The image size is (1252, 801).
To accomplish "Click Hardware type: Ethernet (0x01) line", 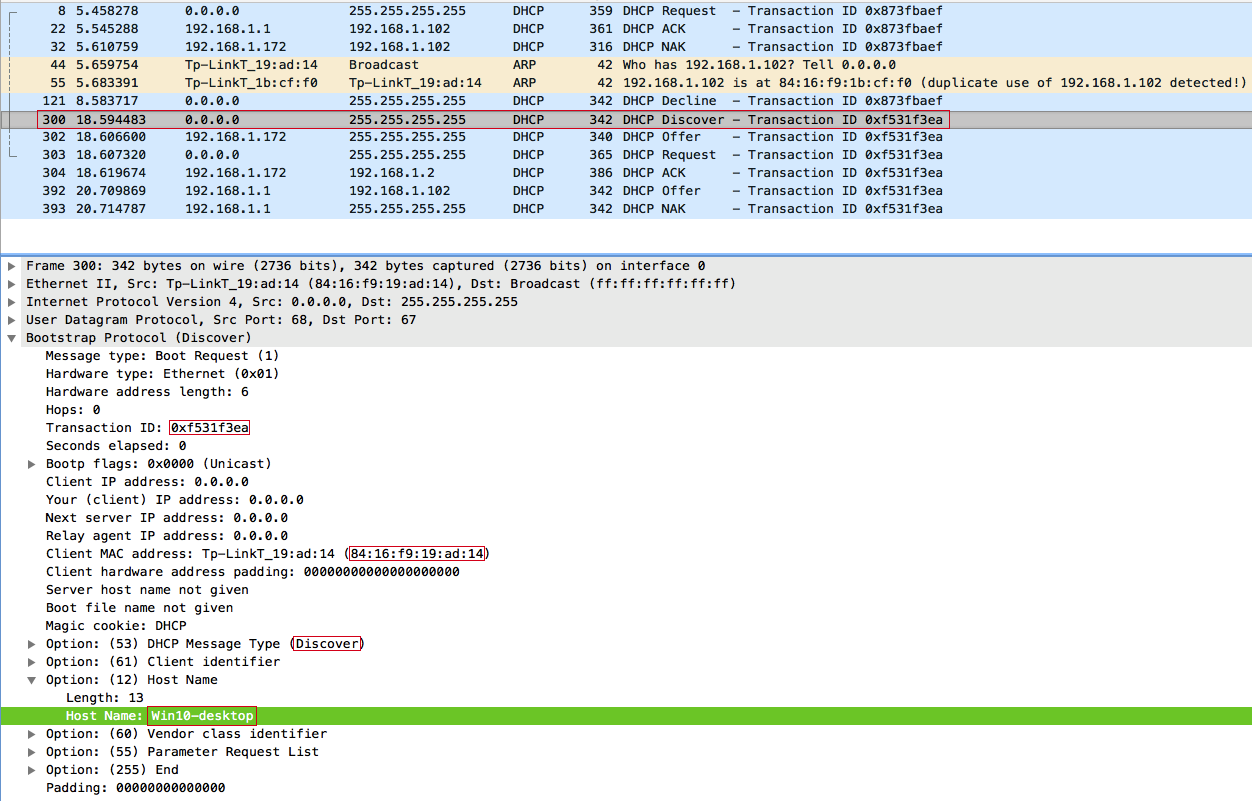I will (x=162, y=374).
